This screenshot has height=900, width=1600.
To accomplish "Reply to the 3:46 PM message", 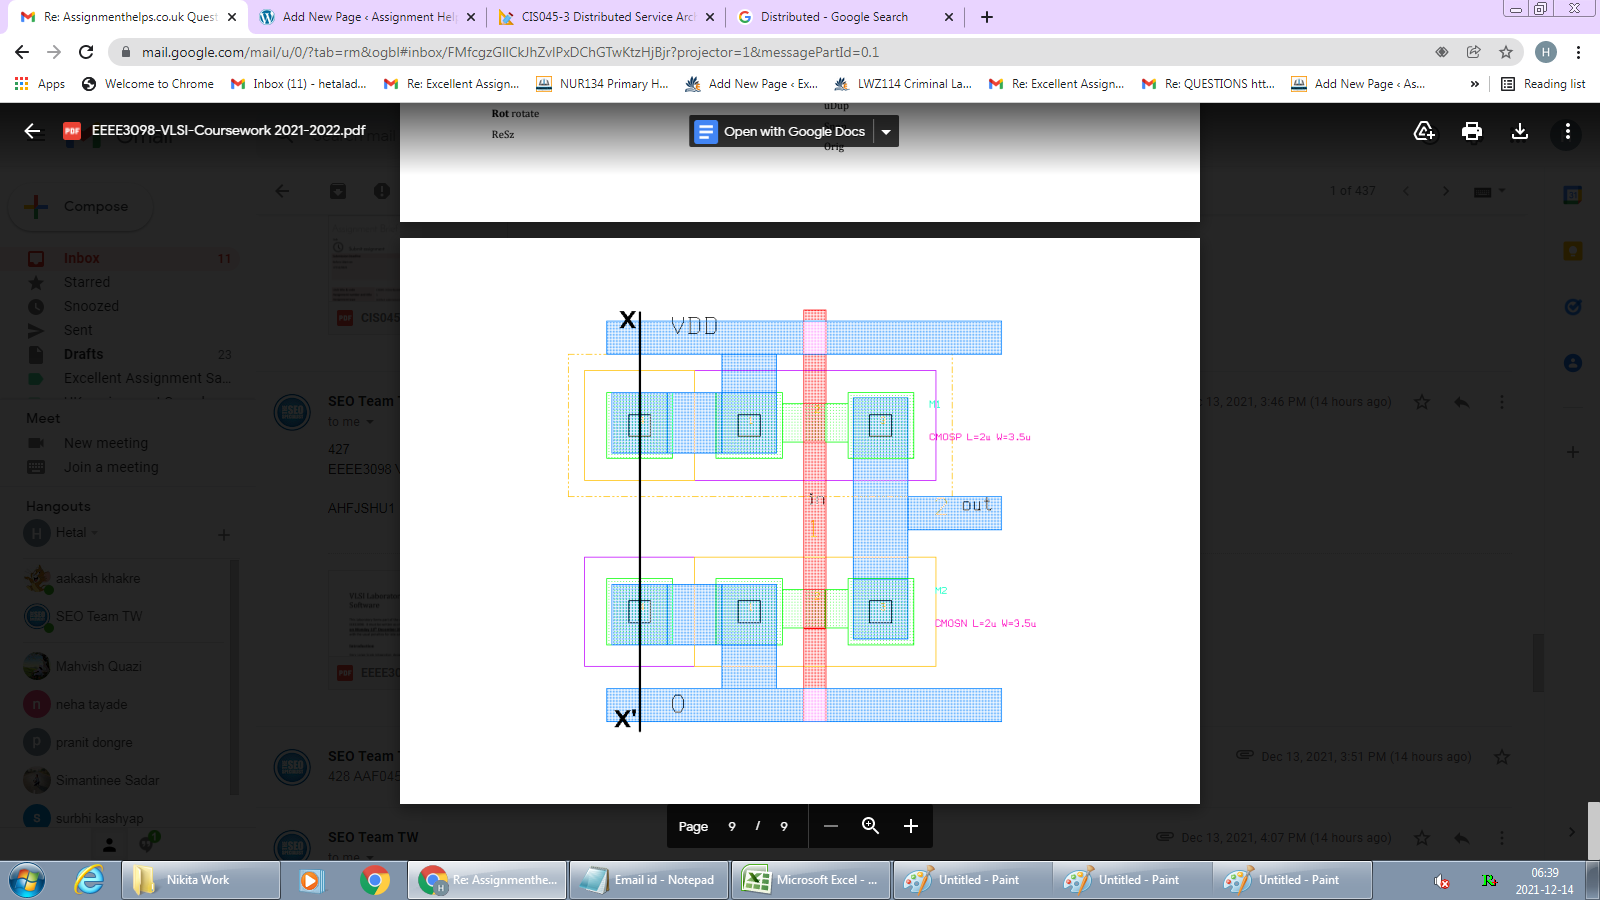I will (1462, 402).
